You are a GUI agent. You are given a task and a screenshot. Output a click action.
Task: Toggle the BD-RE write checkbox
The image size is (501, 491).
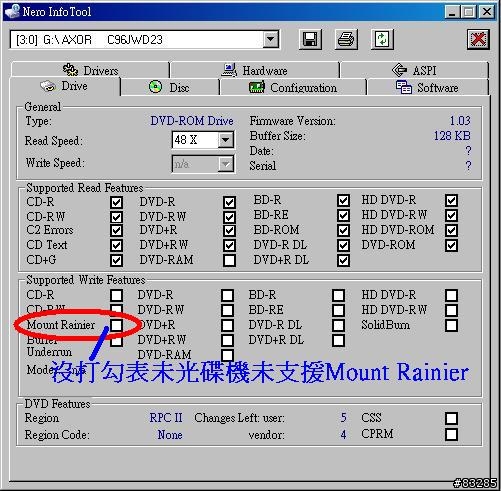tap(338, 310)
